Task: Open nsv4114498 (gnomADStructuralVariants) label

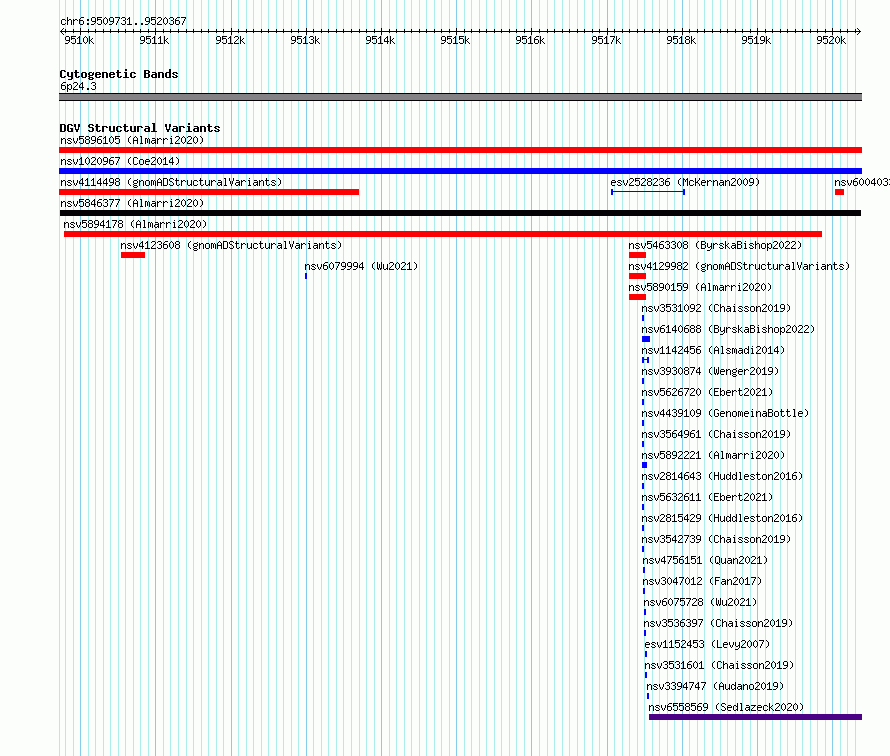Action: tap(171, 182)
